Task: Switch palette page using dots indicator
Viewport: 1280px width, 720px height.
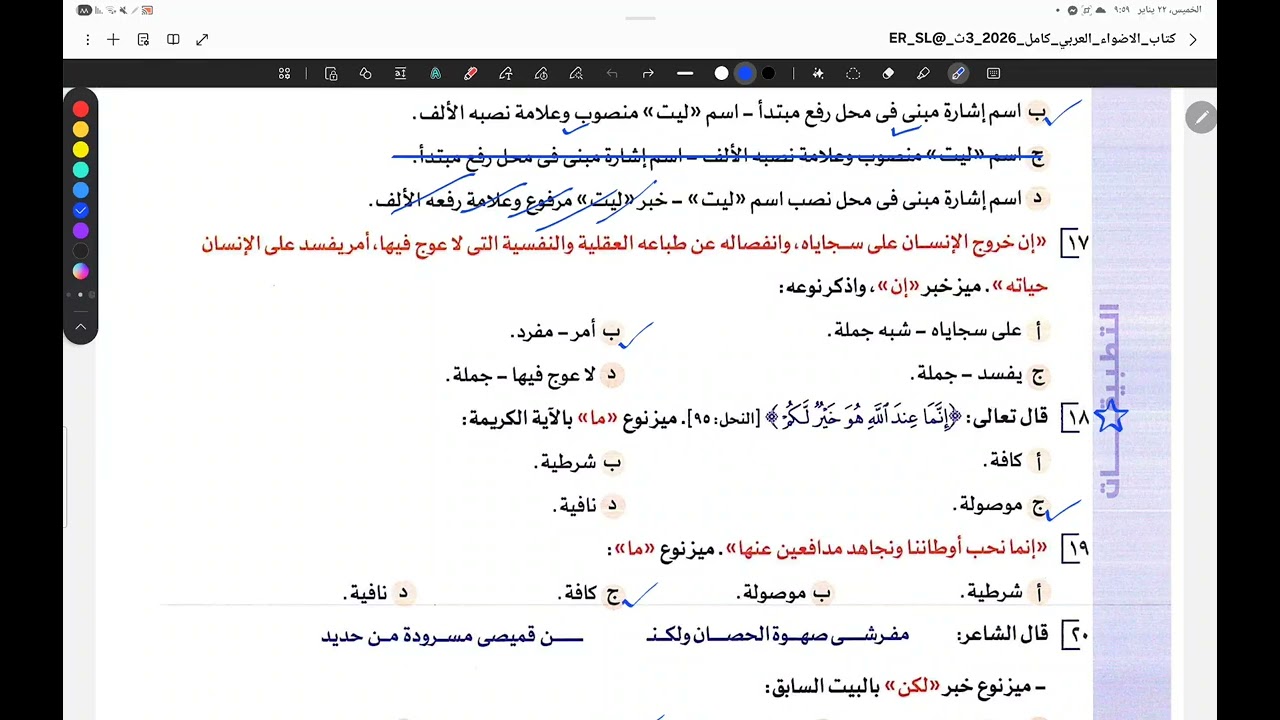Action: (x=81, y=295)
